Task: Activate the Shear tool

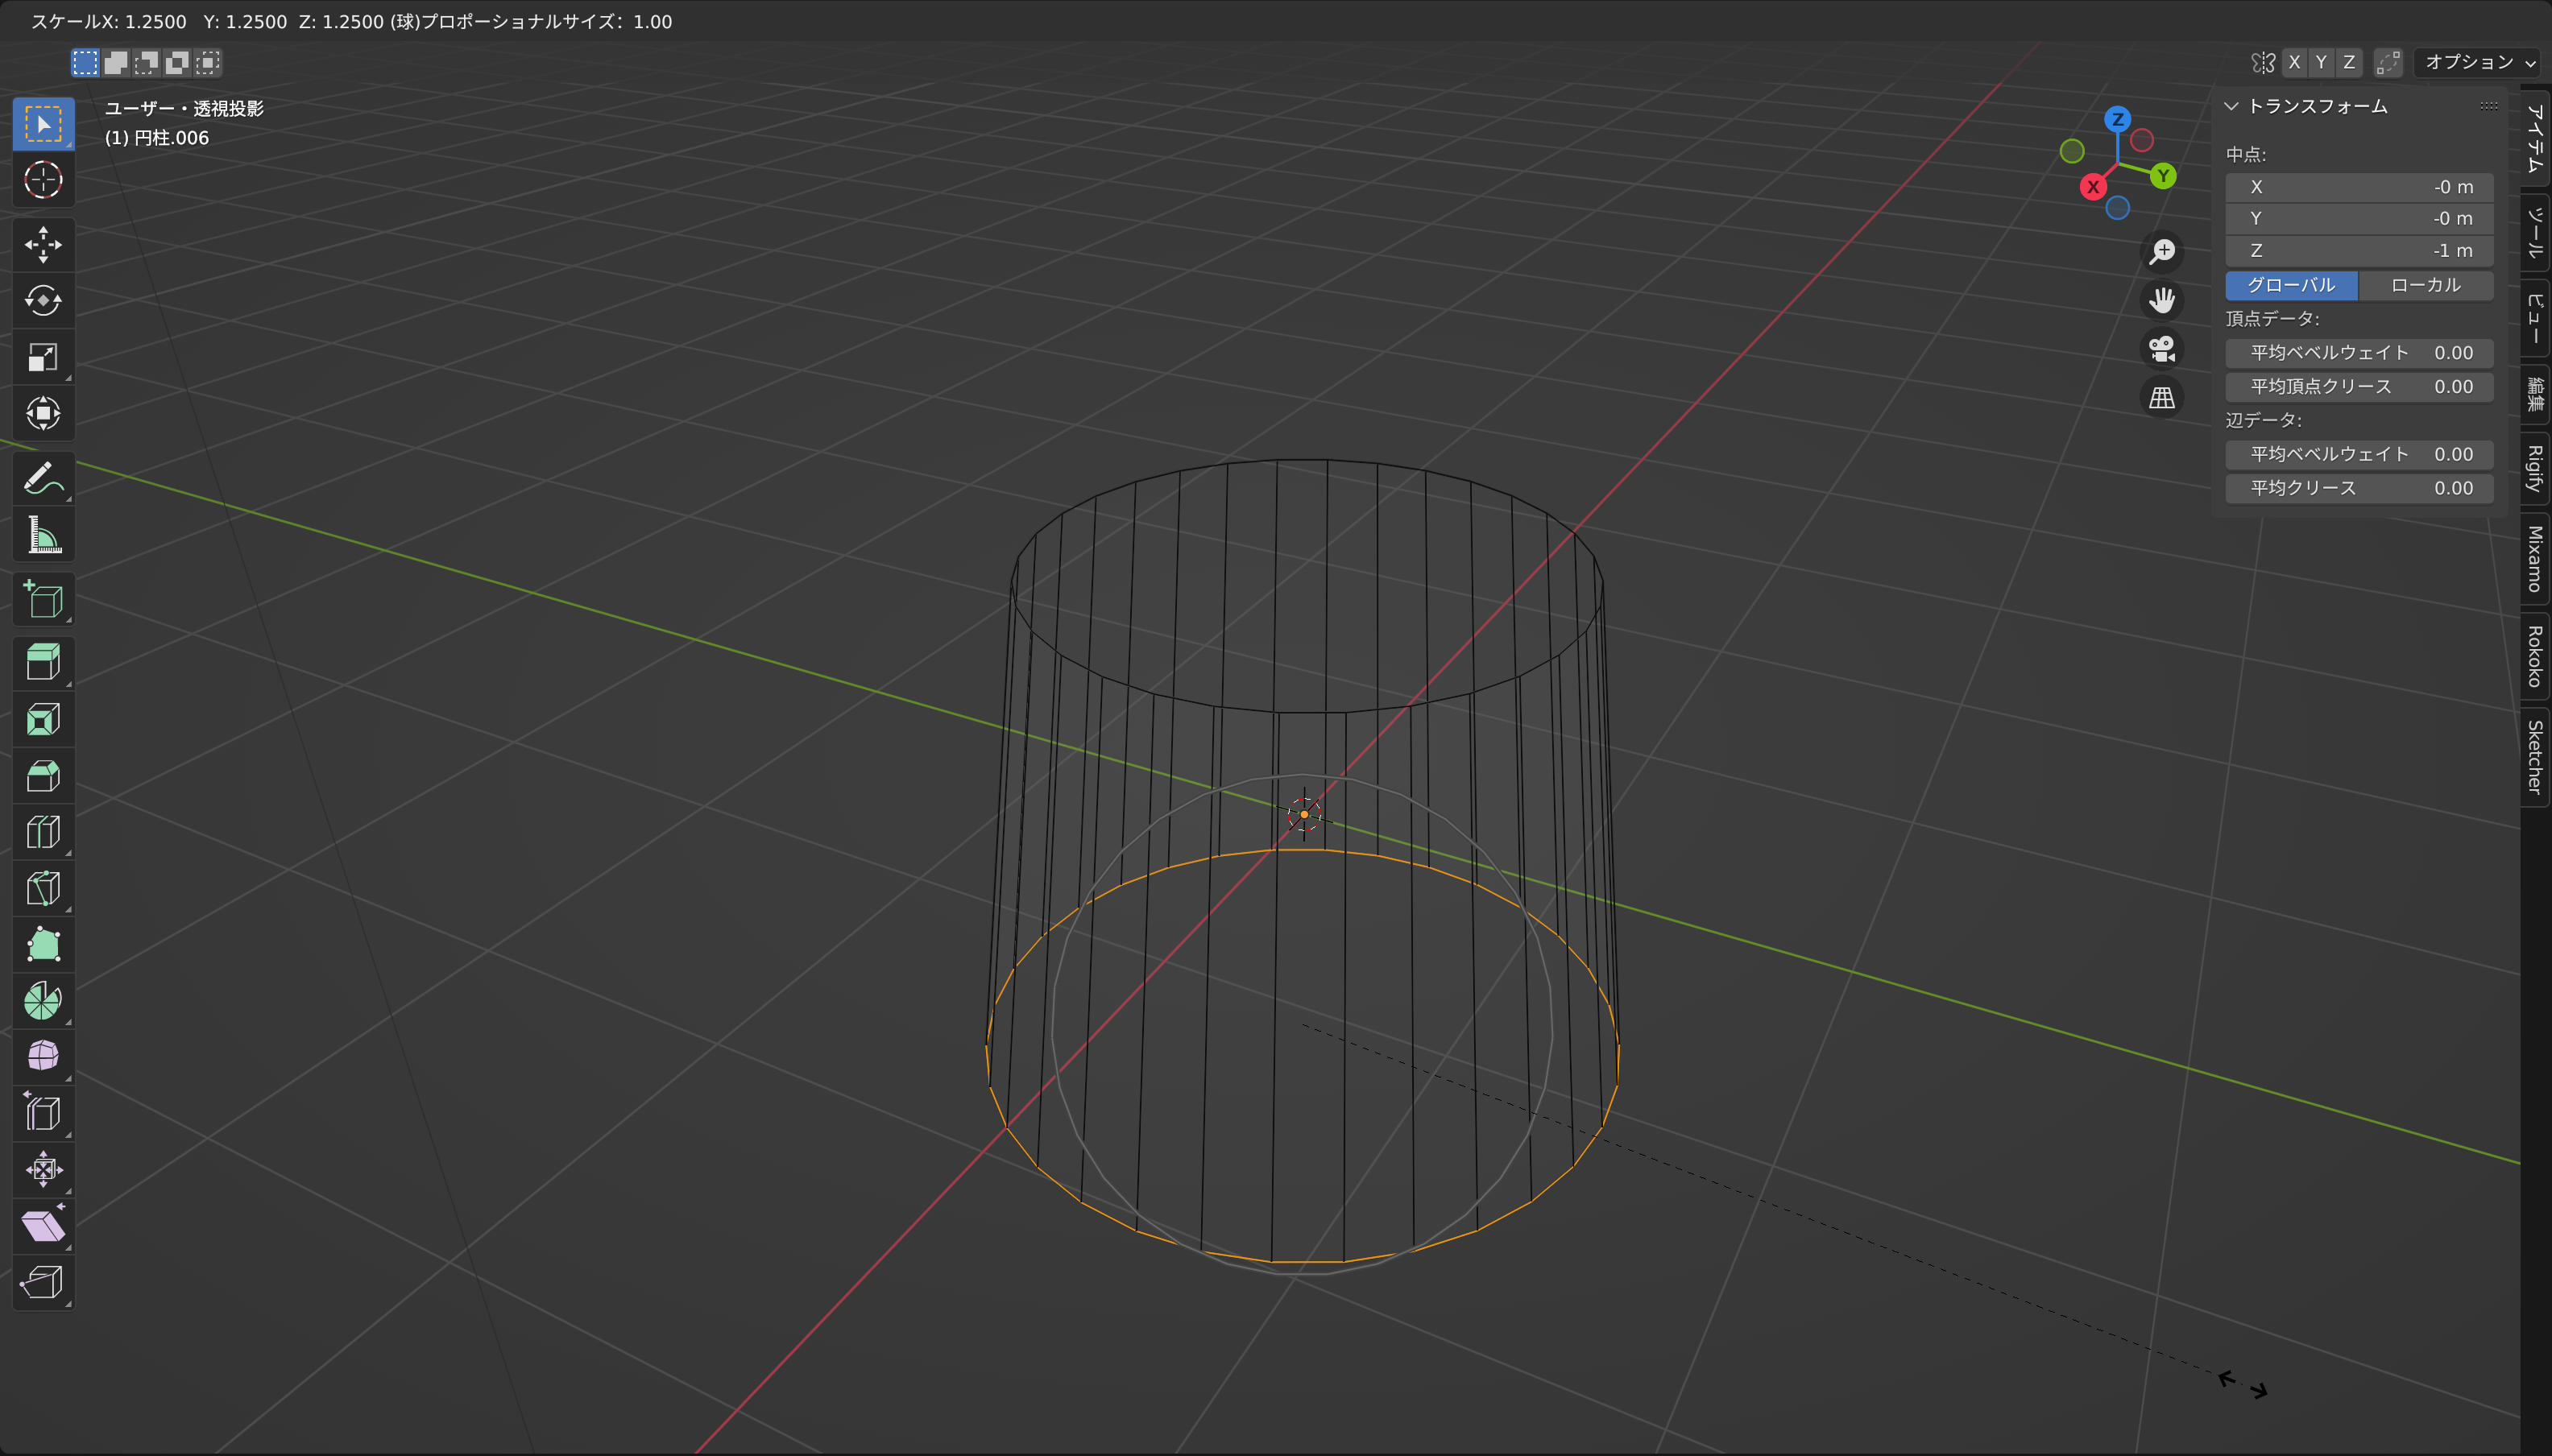Action: coord(43,1225)
